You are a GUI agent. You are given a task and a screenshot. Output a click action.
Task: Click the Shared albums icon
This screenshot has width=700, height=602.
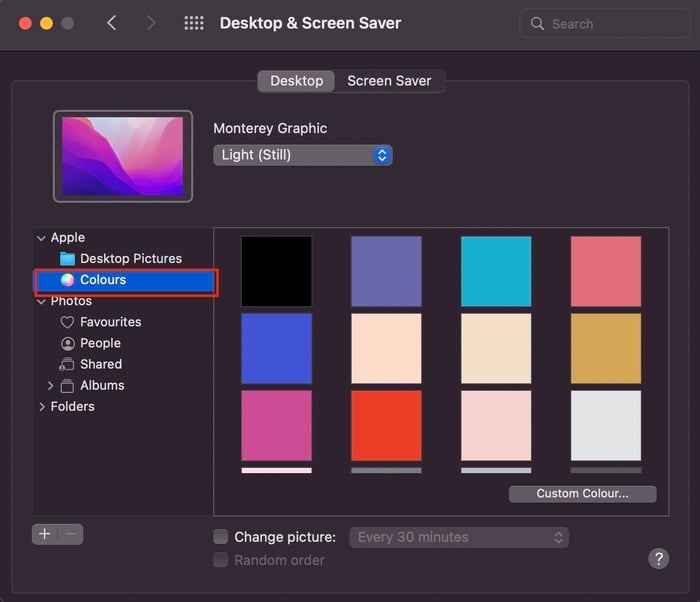tap(67, 364)
